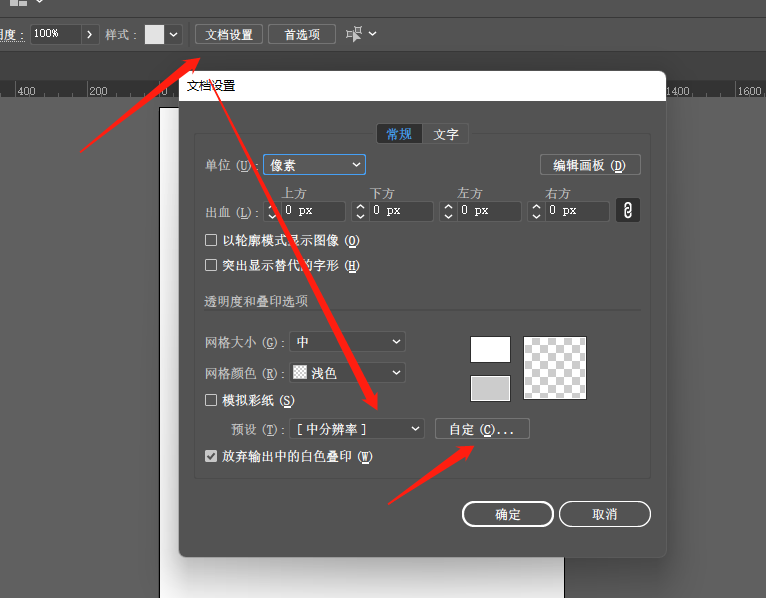Expand the opacity arrow next to 100%
This screenshot has width=766, height=598.
pos(89,34)
